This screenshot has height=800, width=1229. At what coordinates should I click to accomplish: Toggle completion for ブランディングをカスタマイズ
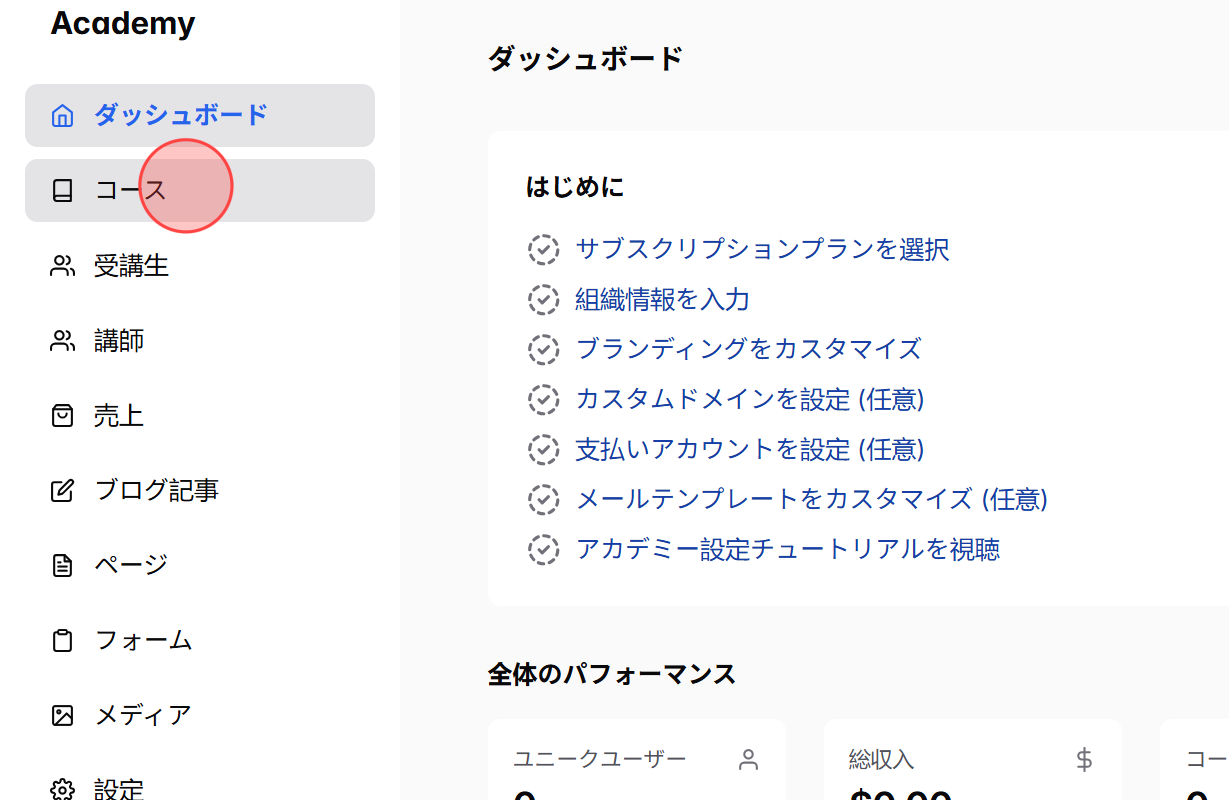[x=543, y=350]
